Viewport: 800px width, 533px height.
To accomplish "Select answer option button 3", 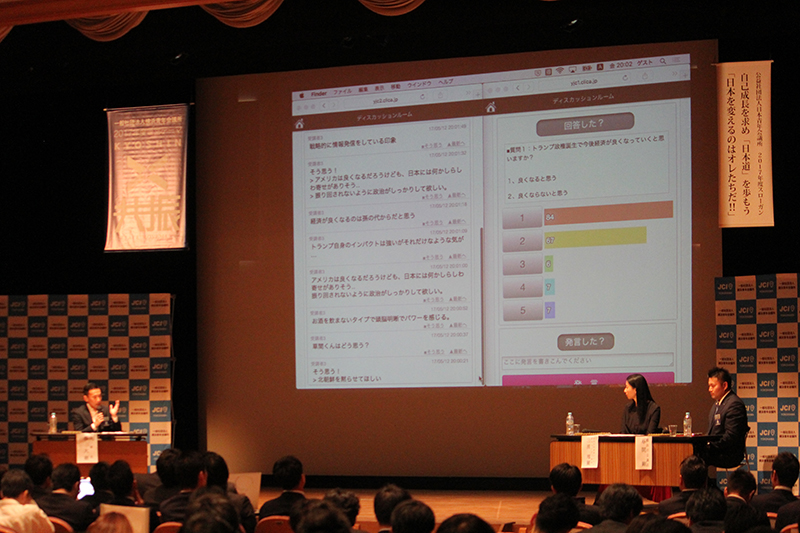I will tap(521, 265).
